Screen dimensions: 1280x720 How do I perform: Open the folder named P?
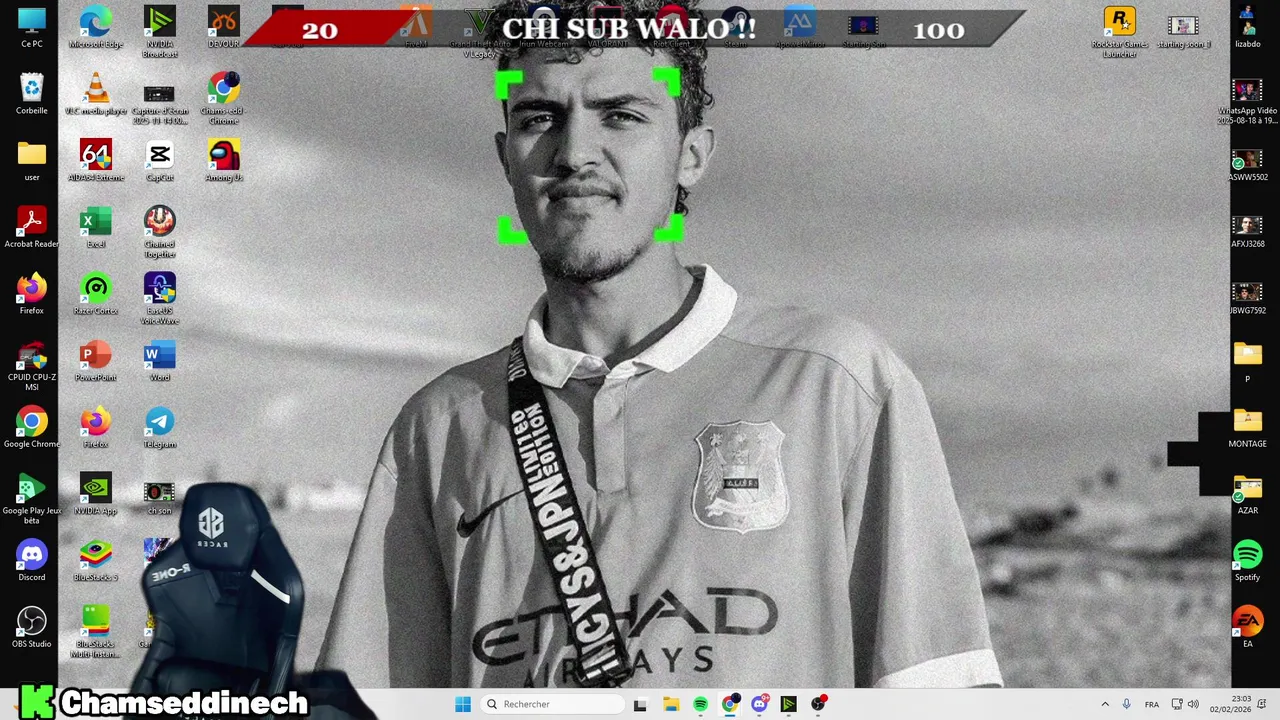point(1248,360)
